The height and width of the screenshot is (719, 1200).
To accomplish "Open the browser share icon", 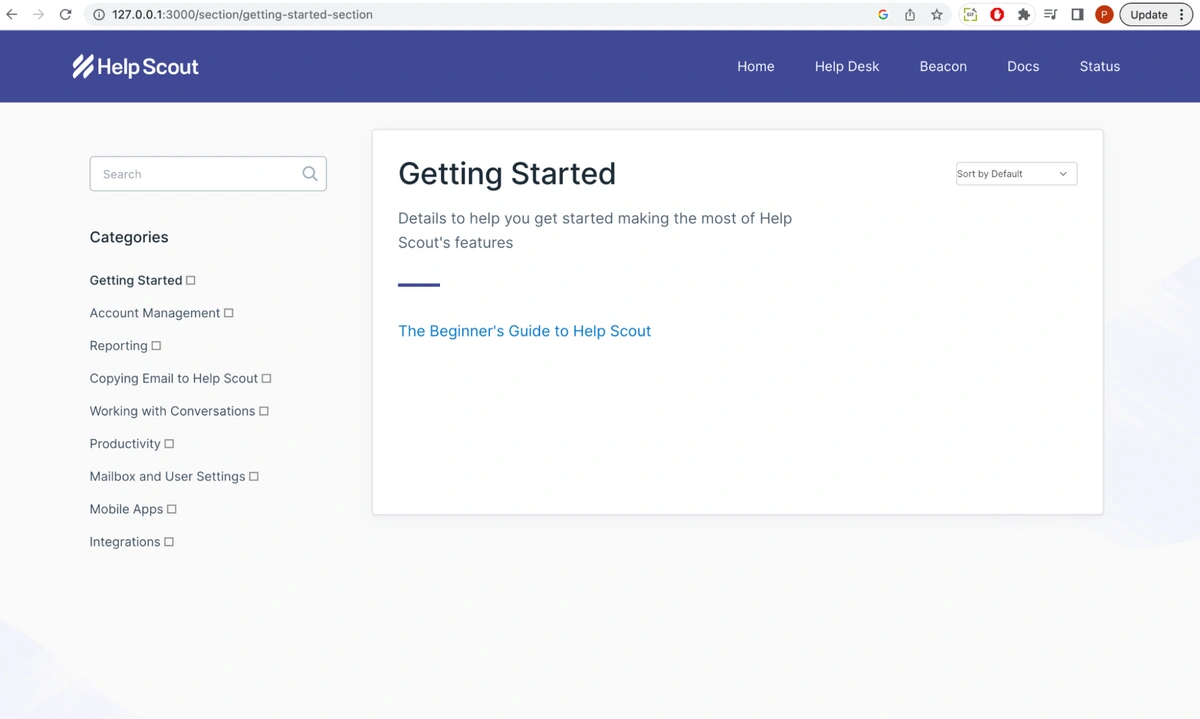I will tap(910, 15).
